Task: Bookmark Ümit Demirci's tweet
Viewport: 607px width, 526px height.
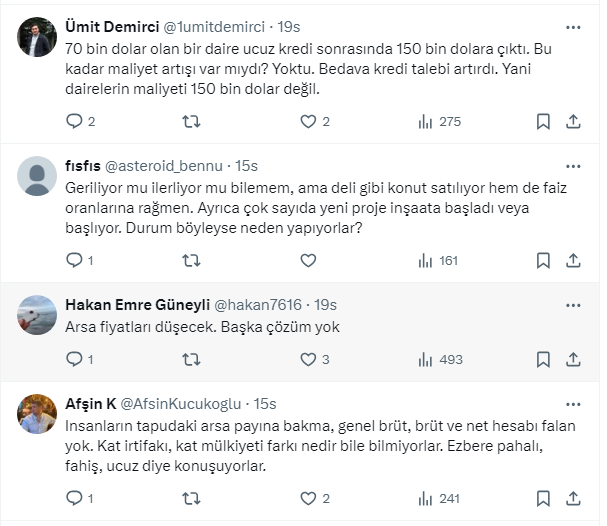Action: coord(542,122)
